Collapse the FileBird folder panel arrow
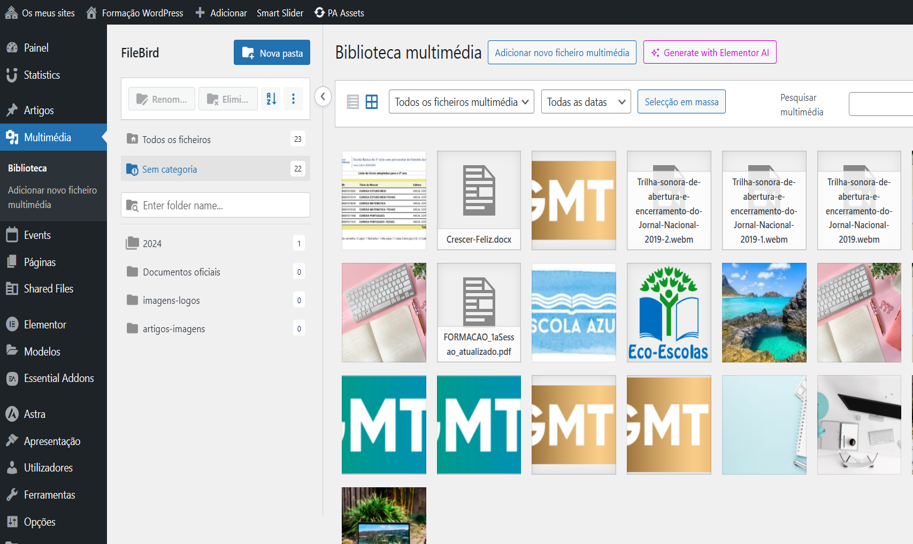 point(323,97)
